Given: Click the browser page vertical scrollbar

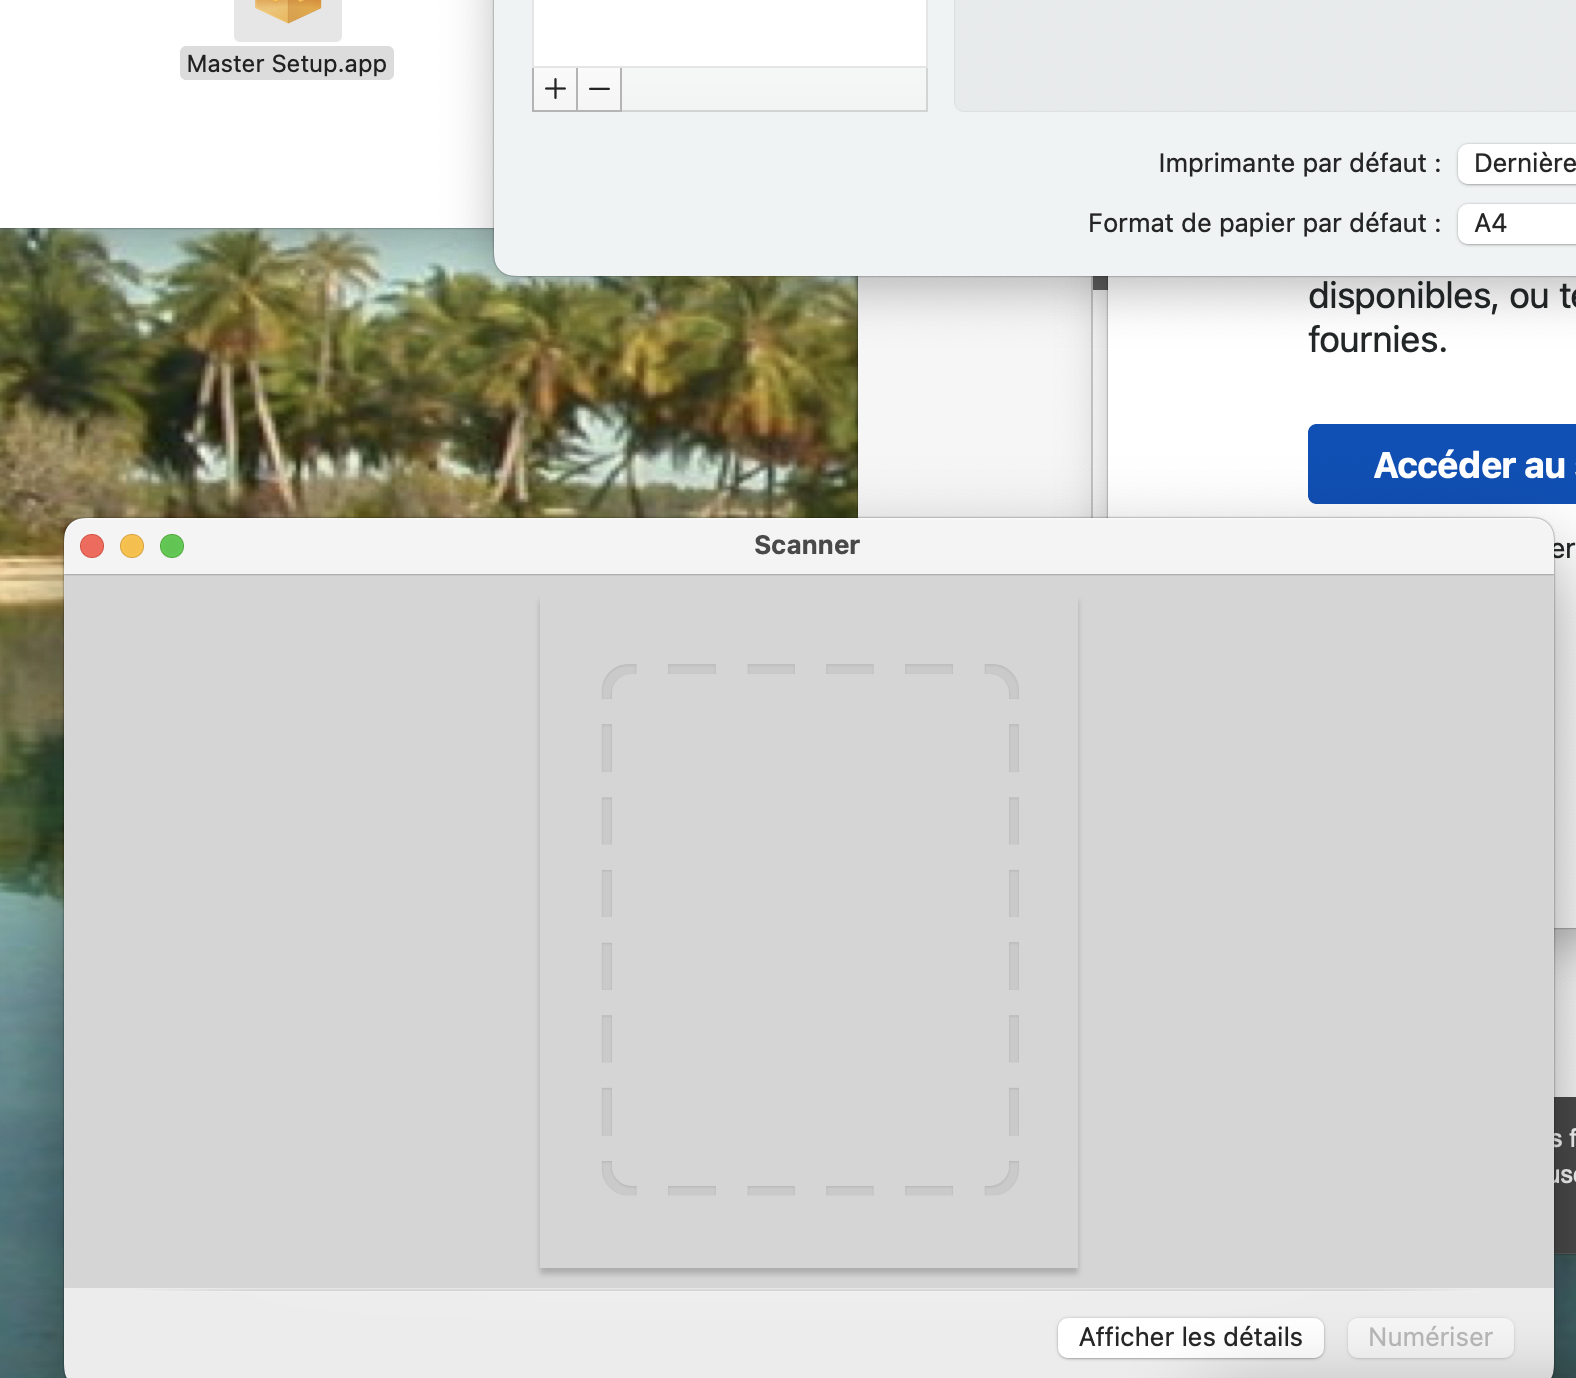Looking at the screenshot, I should click(1100, 397).
